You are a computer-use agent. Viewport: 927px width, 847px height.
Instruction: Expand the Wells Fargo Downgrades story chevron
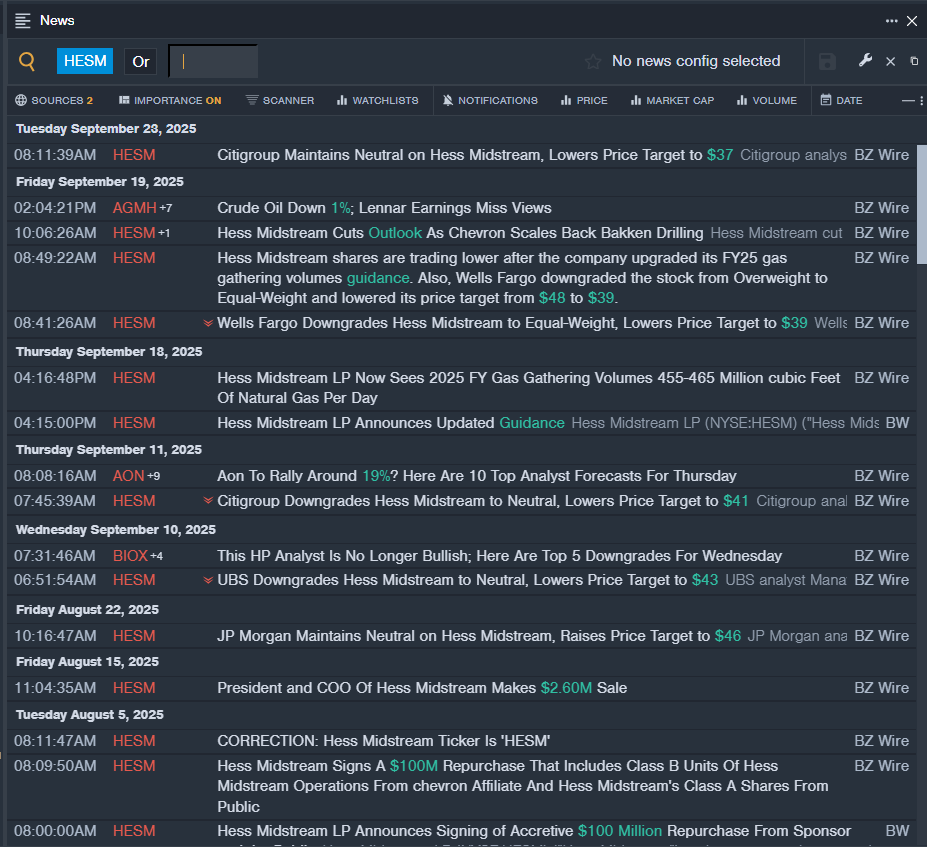(x=208, y=323)
